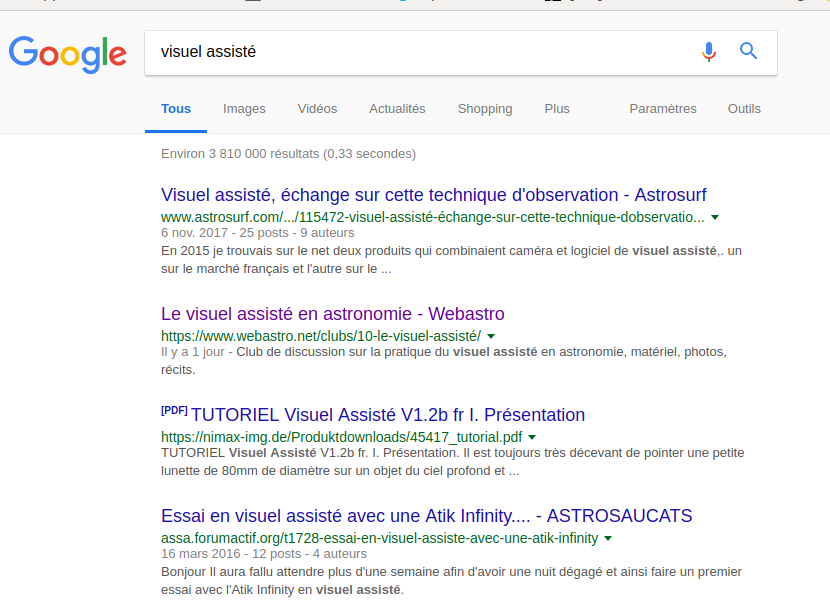The height and width of the screenshot is (600, 830).
Task: Open TUTORIEL Visuel Assisté V1.2b PDF result
Action: click(x=387, y=415)
